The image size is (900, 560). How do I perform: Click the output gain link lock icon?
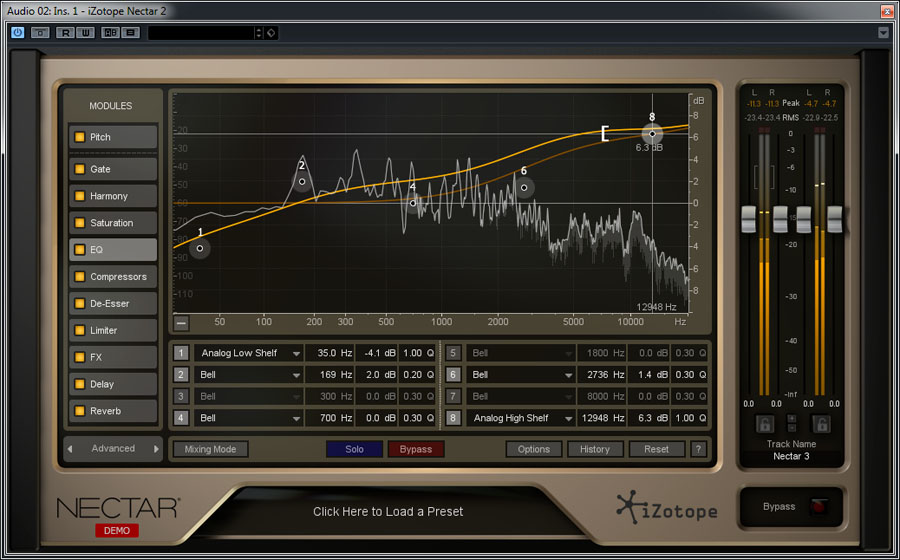pyautogui.click(x=821, y=424)
